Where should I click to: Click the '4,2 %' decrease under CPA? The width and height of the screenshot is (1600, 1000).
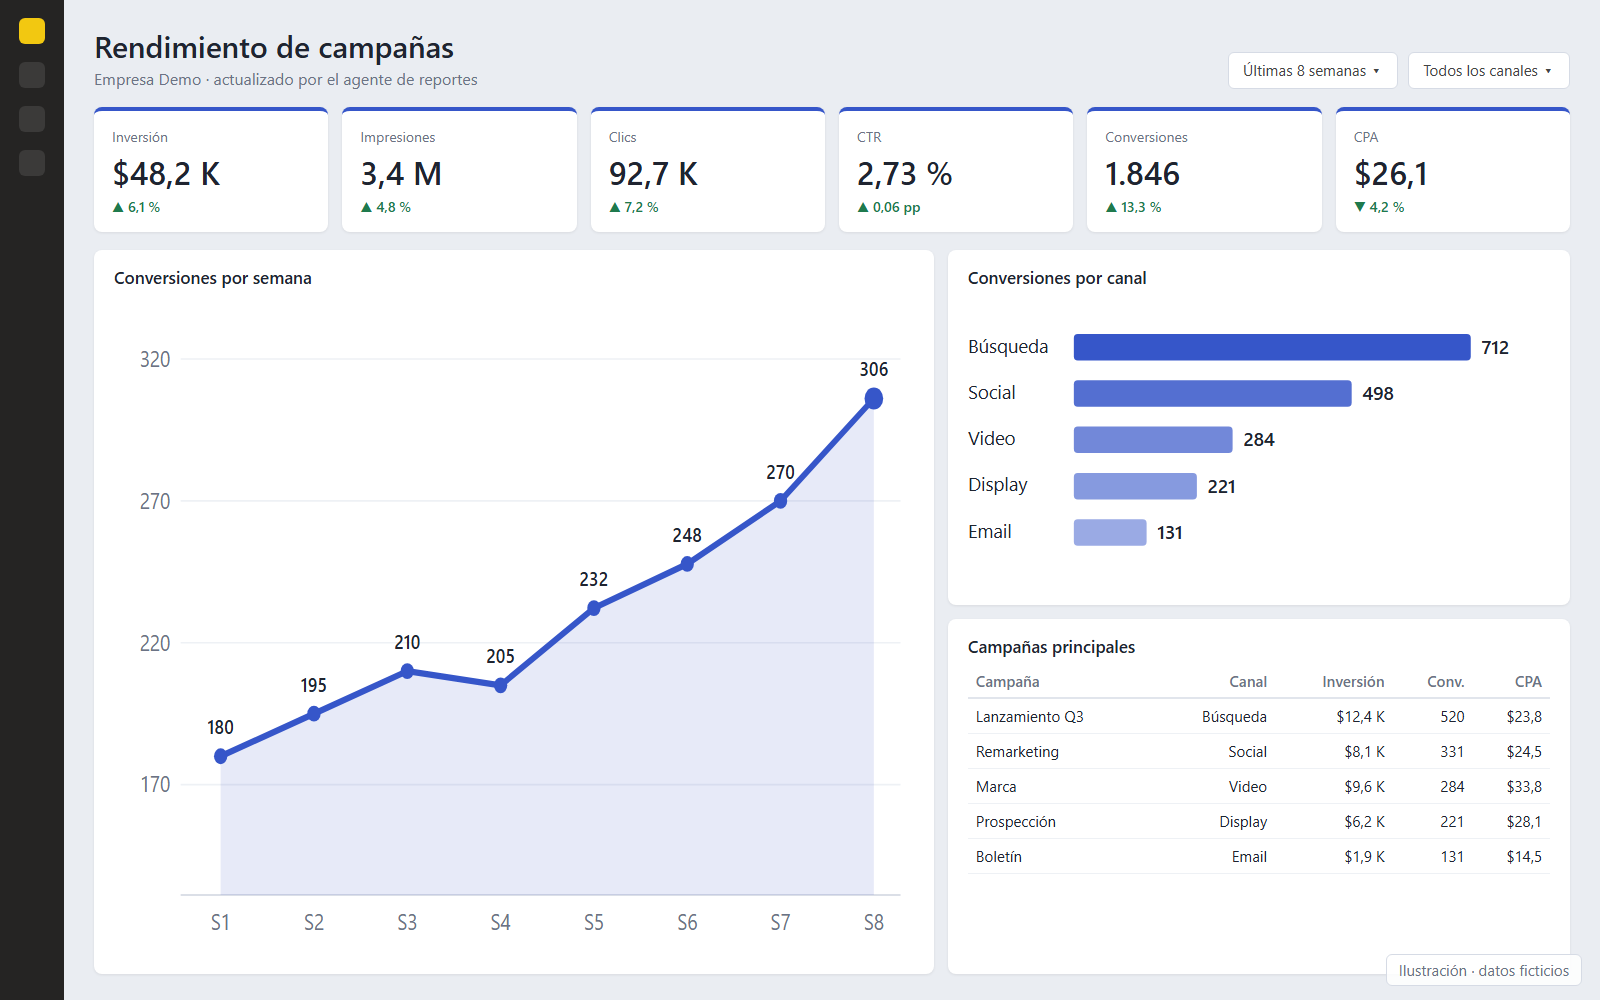(1379, 207)
